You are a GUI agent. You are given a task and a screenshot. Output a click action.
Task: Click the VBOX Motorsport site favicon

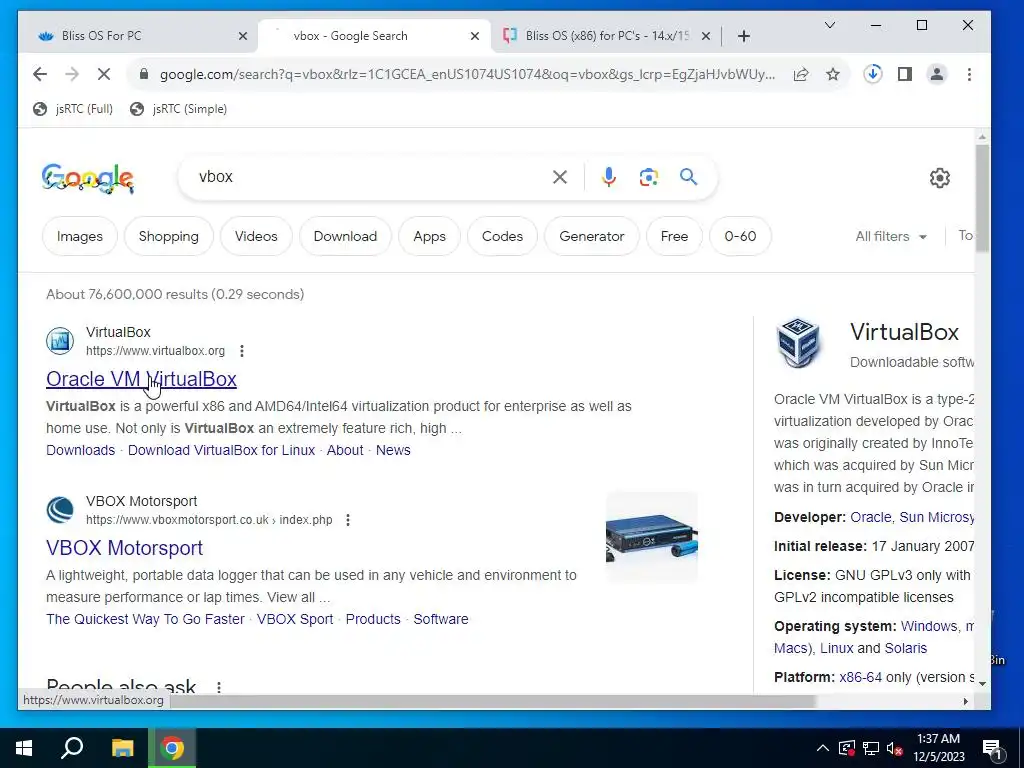[x=60, y=510]
